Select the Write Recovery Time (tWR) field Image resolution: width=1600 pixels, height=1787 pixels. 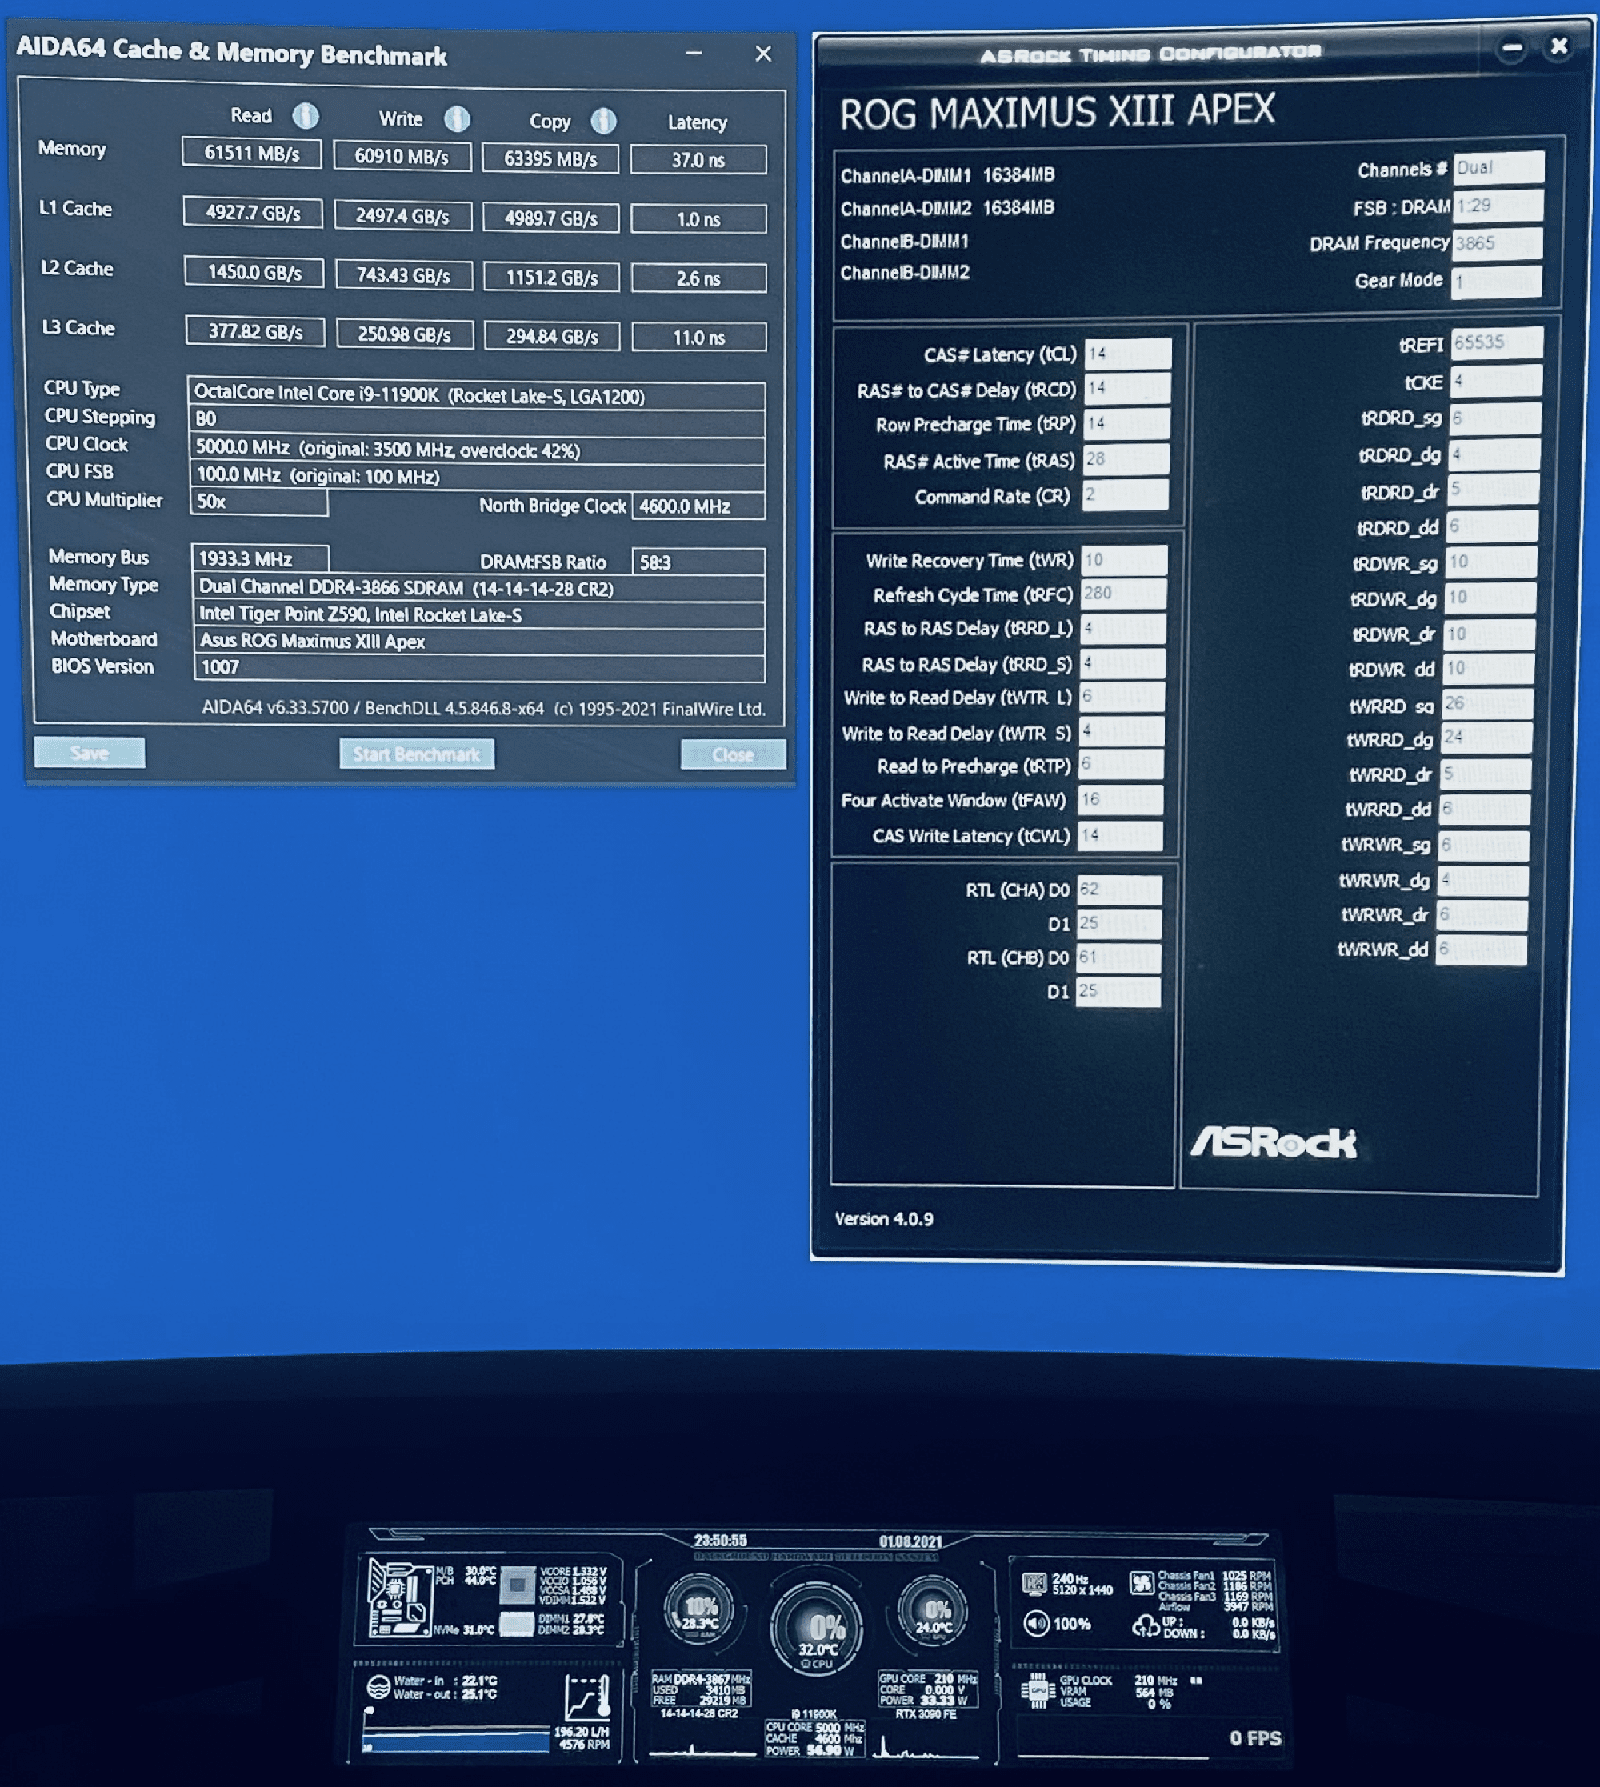click(x=1124, y=561)
